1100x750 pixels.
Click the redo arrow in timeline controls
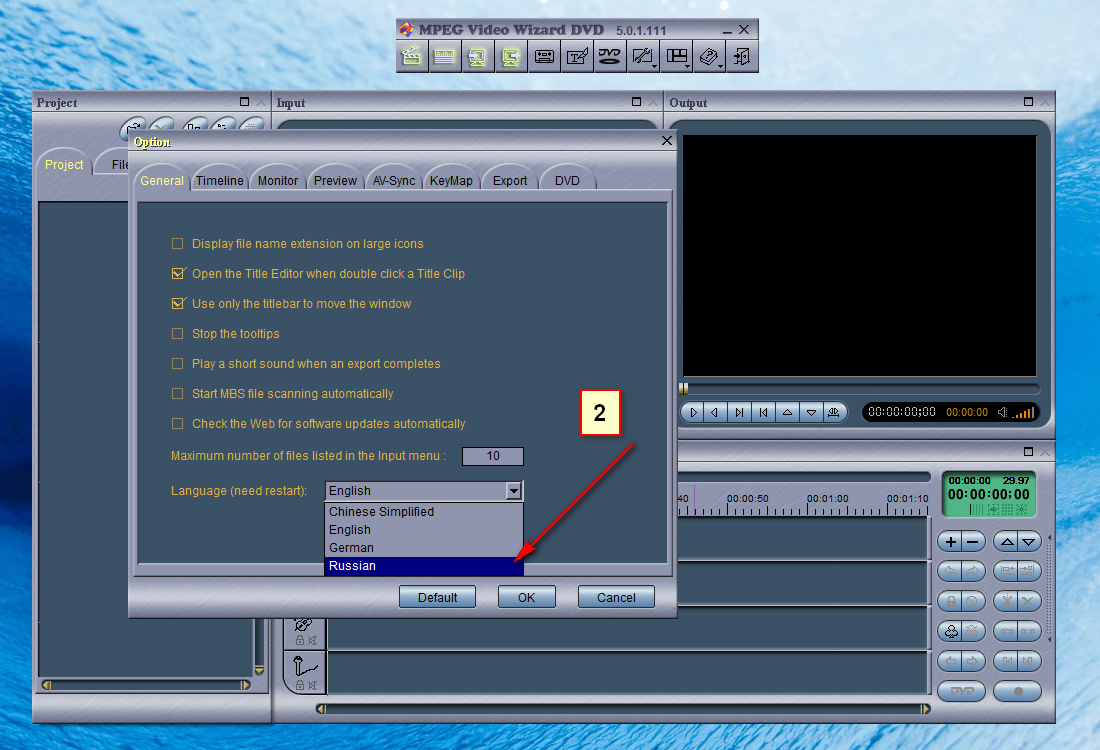click(972, 572)
